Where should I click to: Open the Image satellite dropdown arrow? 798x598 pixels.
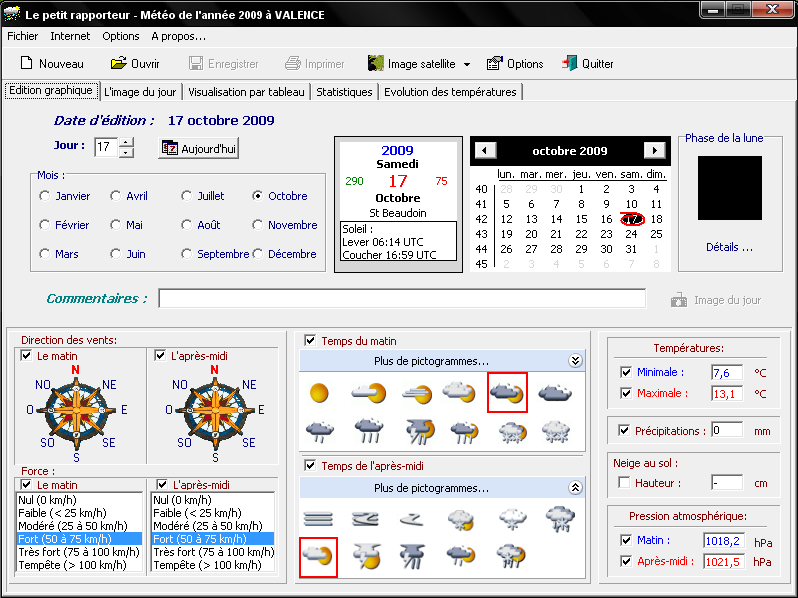pos(467,65)
